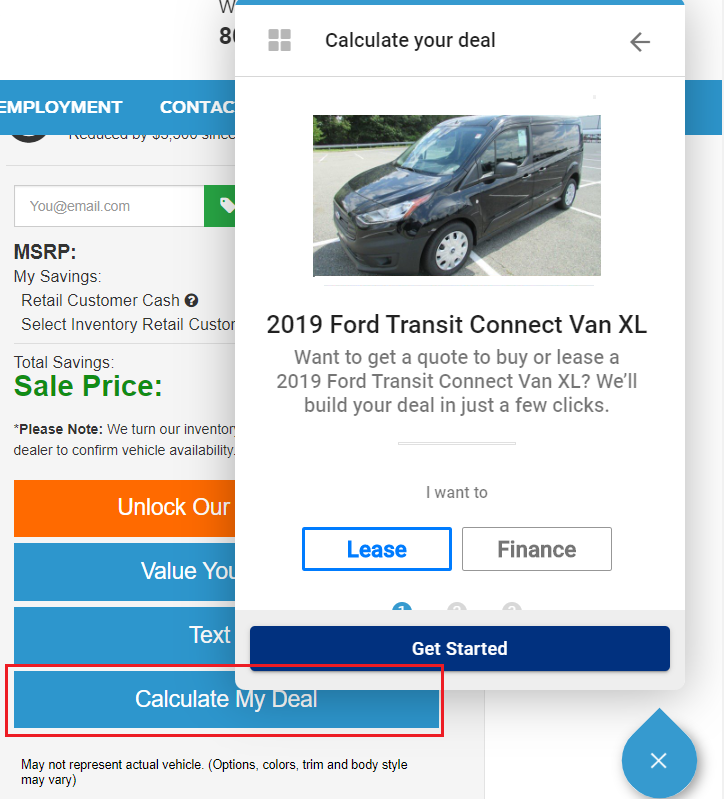This screenshot has width=724, height=799.
Task: Open the grid menu icon in deal panel
Action: (280, 41)
